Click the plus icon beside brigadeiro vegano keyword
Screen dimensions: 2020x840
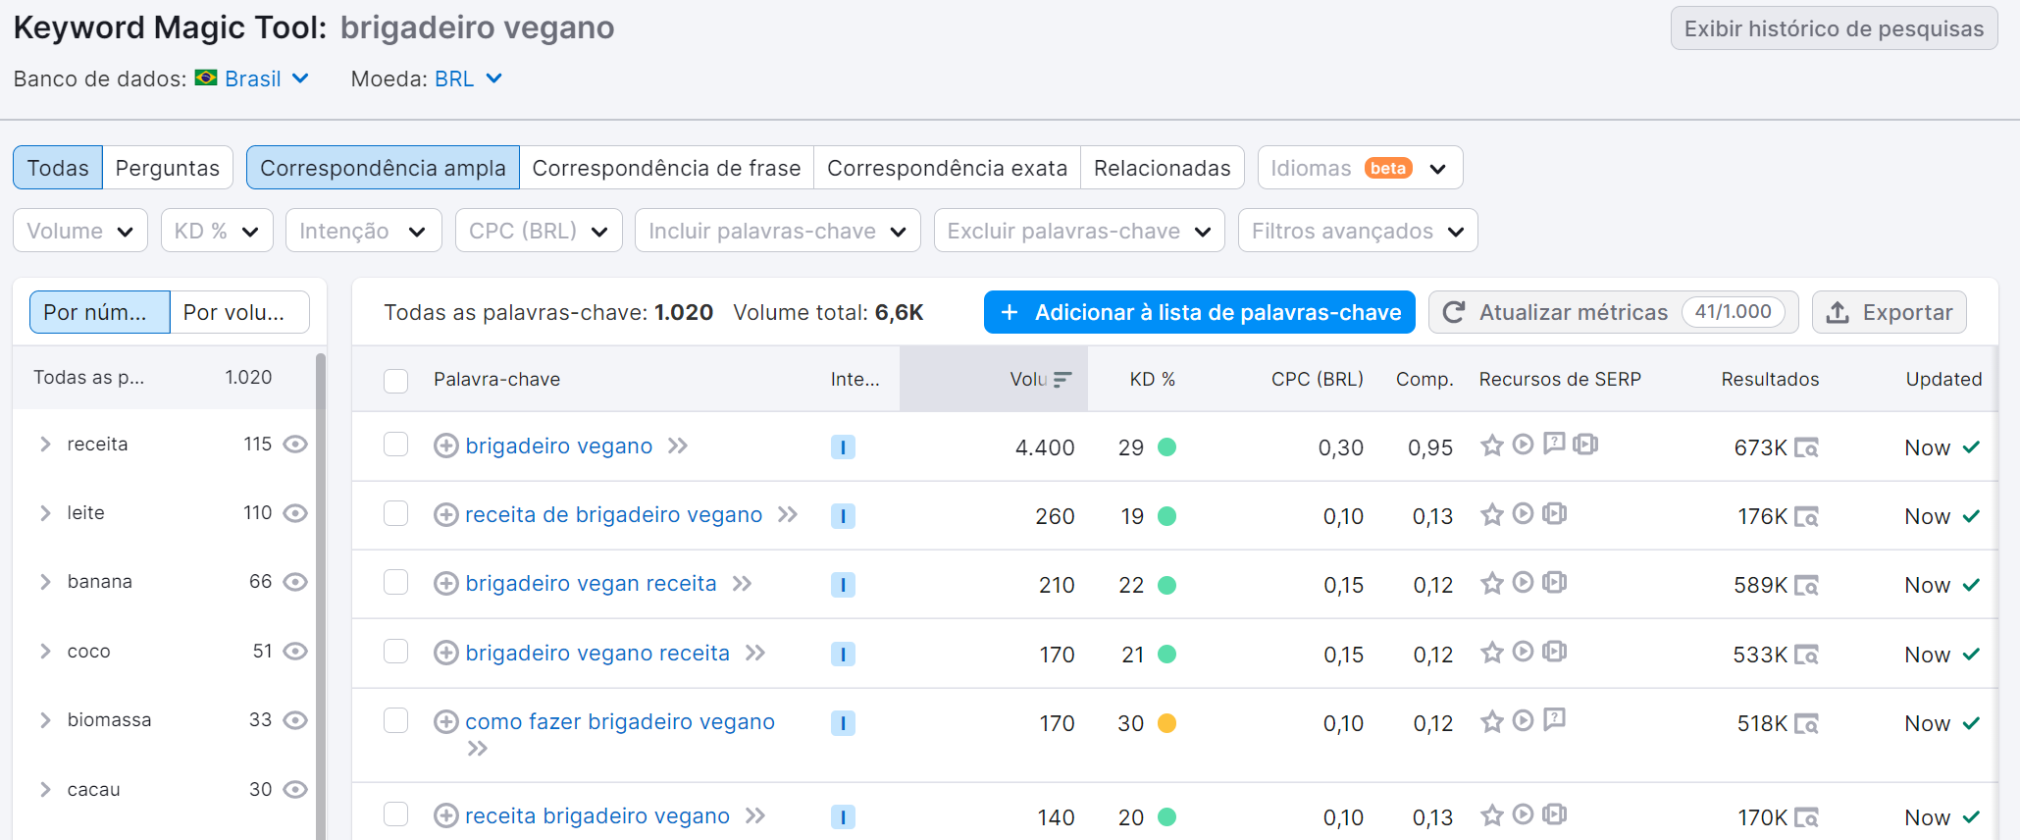point(446,446)
